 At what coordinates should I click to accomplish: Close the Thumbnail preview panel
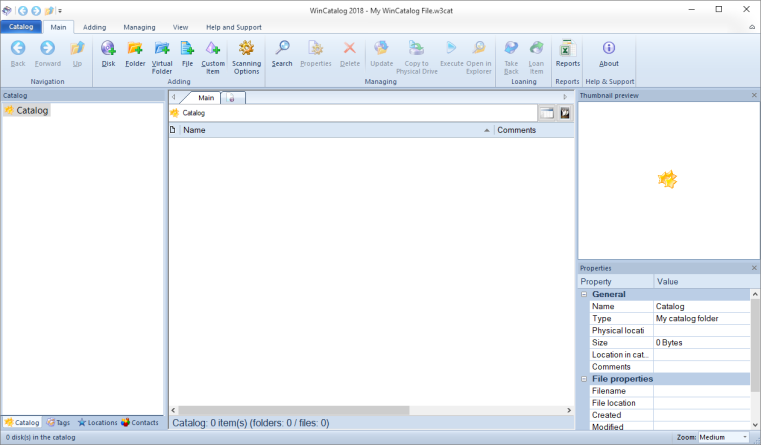[x=754, y=95]
